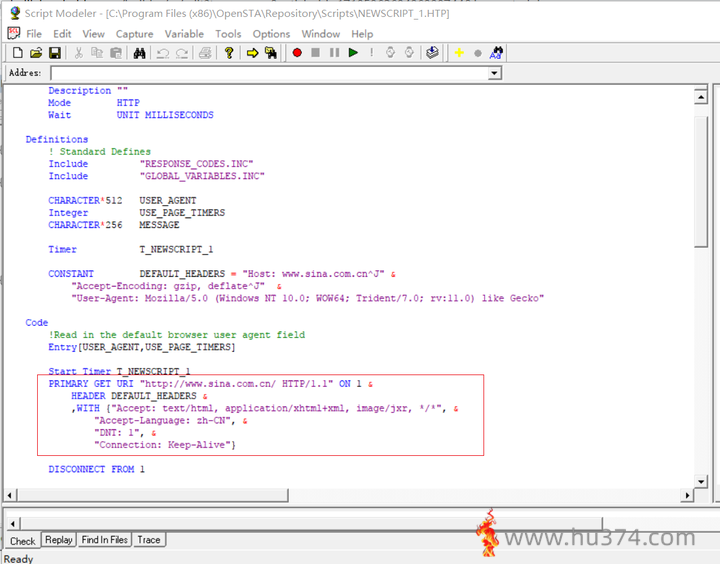Pause capture with the pause button
Image resolution: width=720 pixels, height=564 pixels.
point(334,53)
